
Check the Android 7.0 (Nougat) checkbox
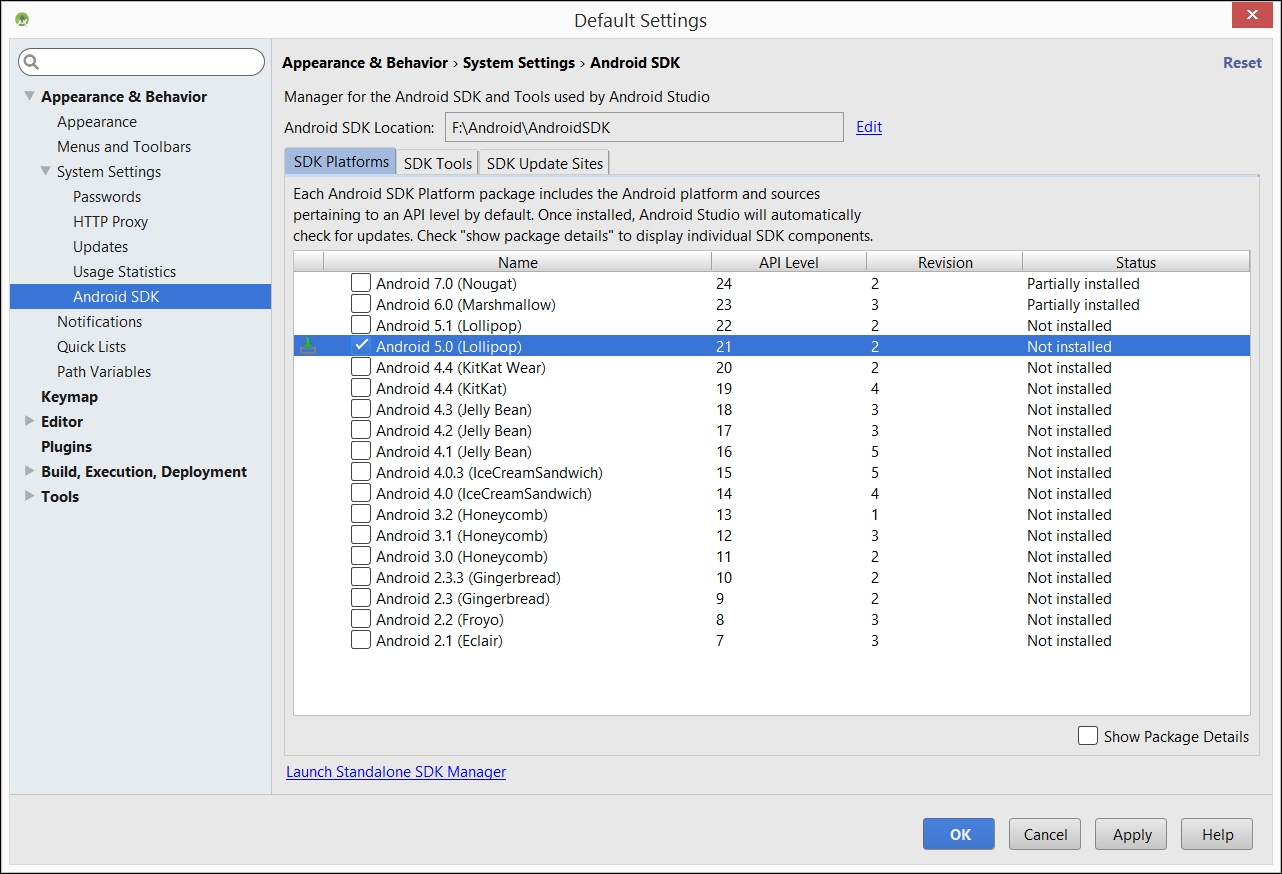[361, 283]
